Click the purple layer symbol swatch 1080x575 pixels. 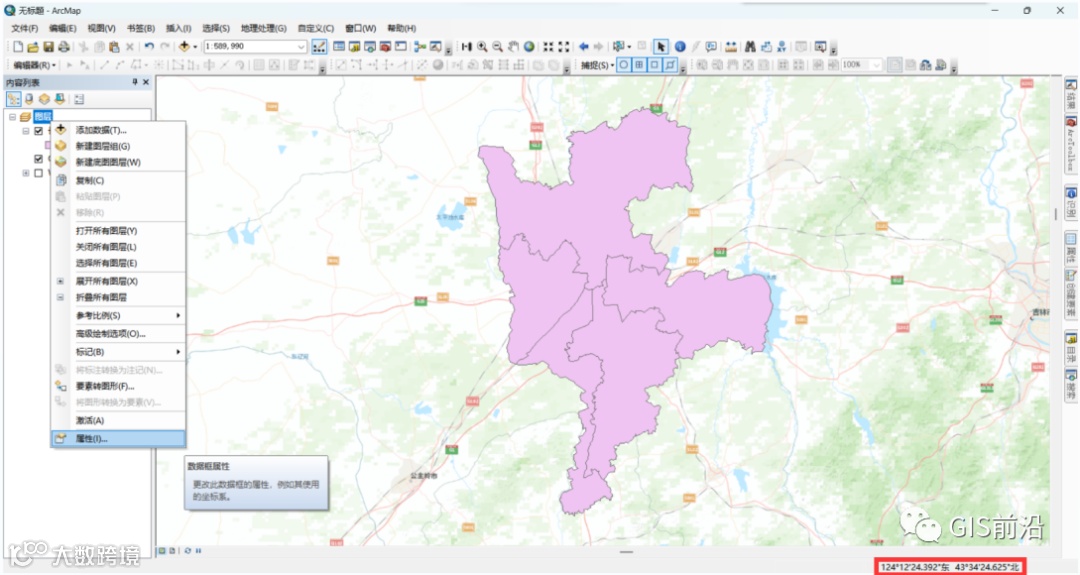tap(48, 145)
